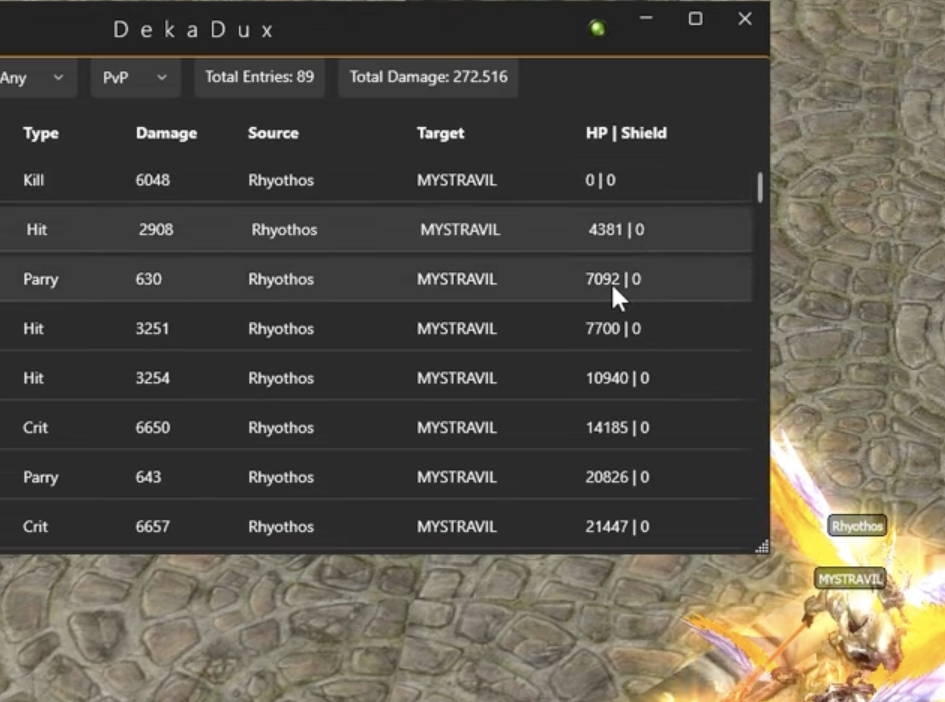The width and height of the screenshot is (945, 702).
Task: Minimize the DekaDux window
Action: tap(646, 19)
